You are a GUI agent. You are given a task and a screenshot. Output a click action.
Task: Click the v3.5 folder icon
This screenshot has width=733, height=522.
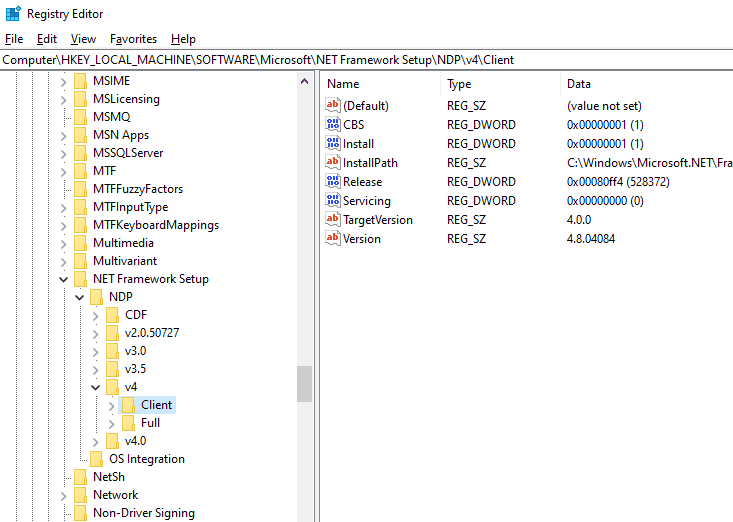point(113,369)
